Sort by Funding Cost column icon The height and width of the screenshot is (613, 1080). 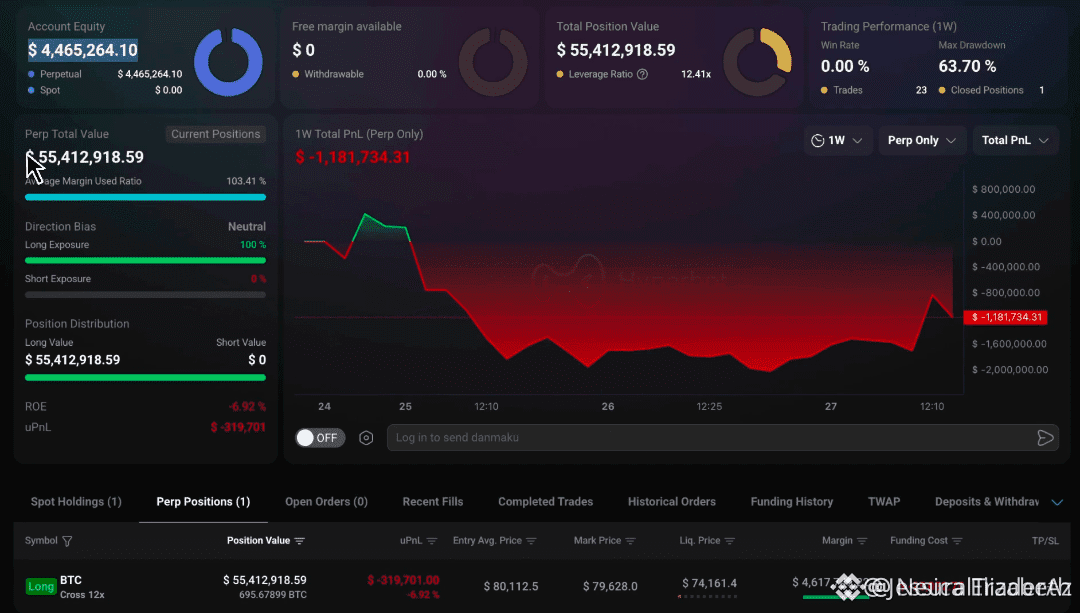pyautogui.click(x=957, y=541)
